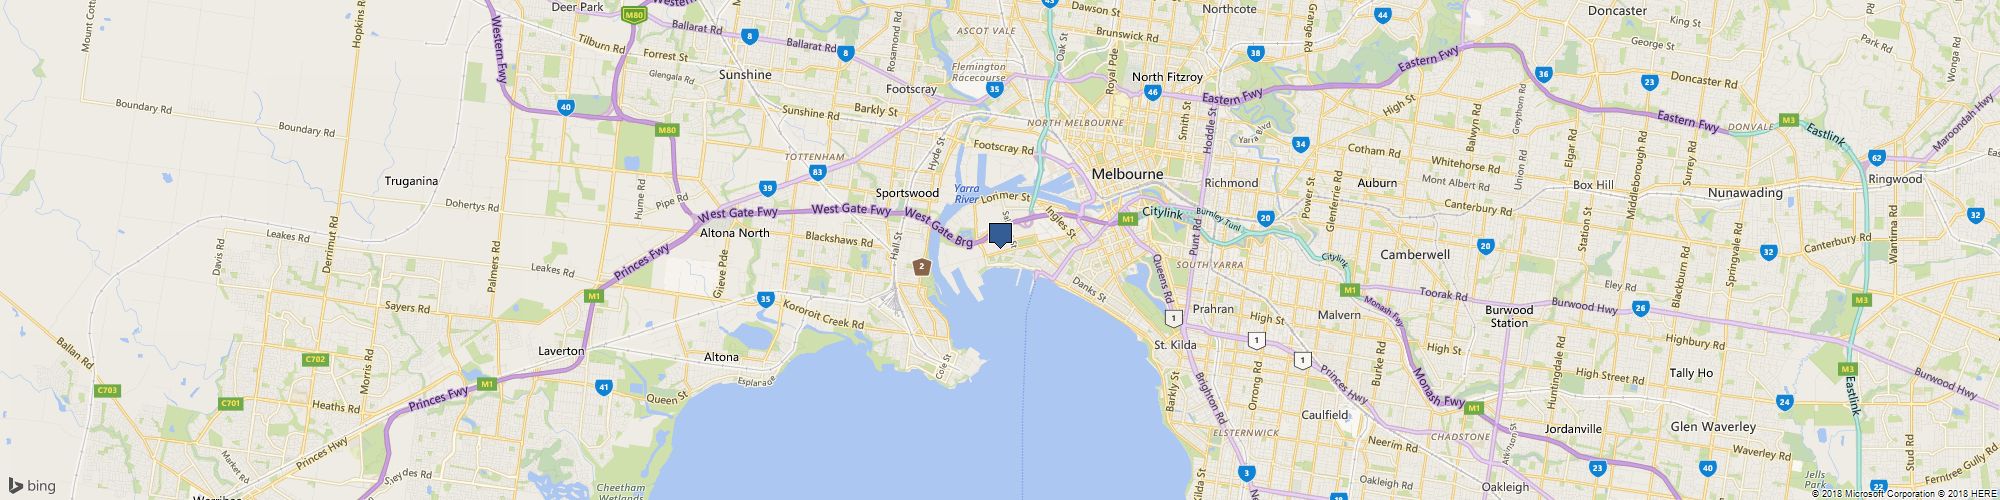This screenshot has width=2000, height=500.
Task: Open the Bing logo
Action: click(32, 486)
